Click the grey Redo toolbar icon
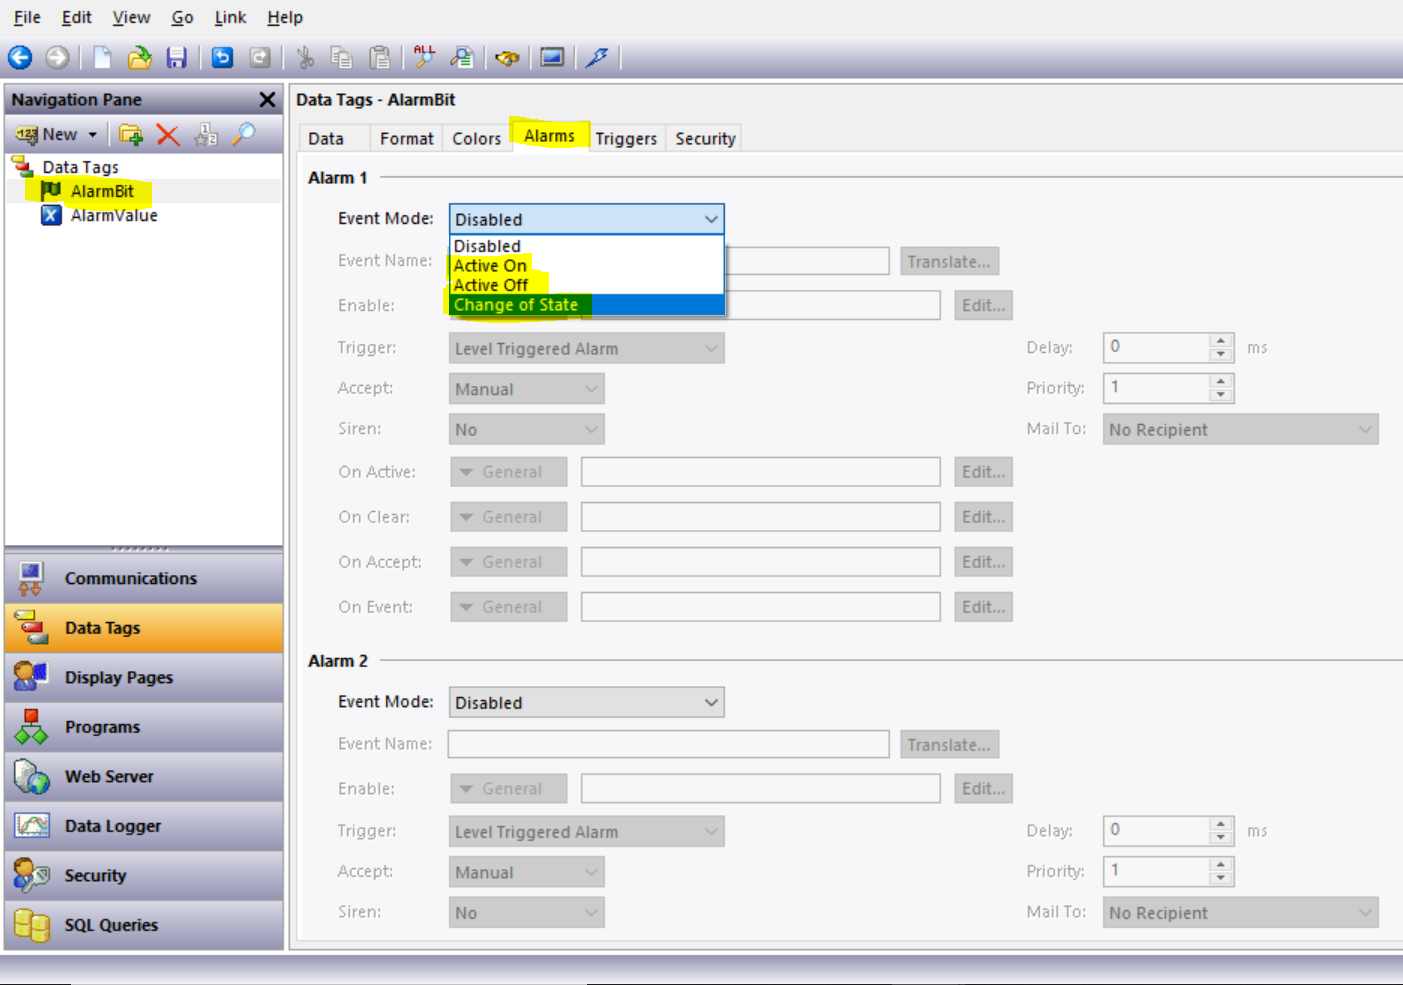Viewport: 1403px width, 985px height. (260, 58)
